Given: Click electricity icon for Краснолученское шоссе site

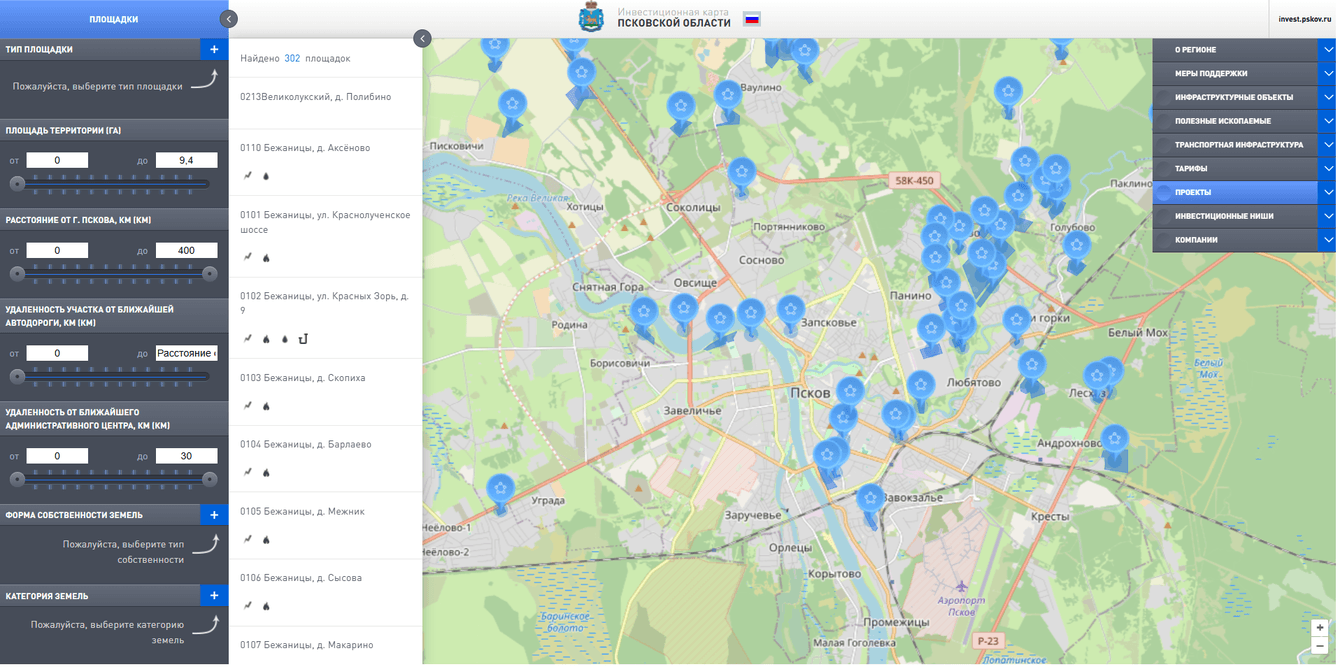Looking at the screenshot, I should pos(248,257).
